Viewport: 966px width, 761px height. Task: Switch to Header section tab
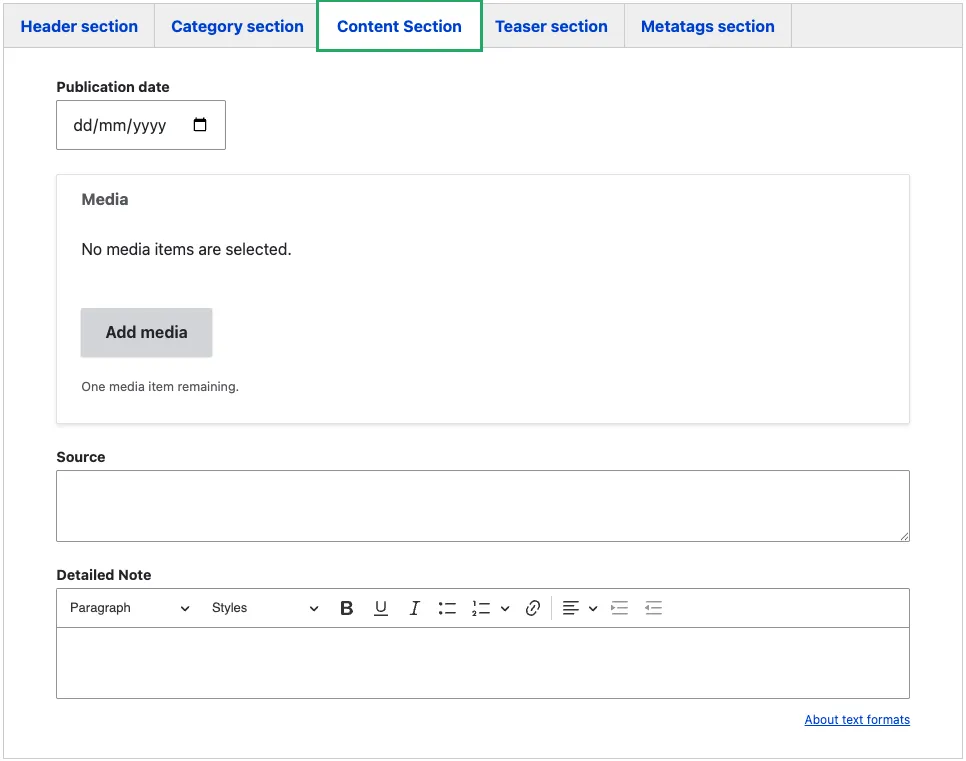[x=79, y=26]
